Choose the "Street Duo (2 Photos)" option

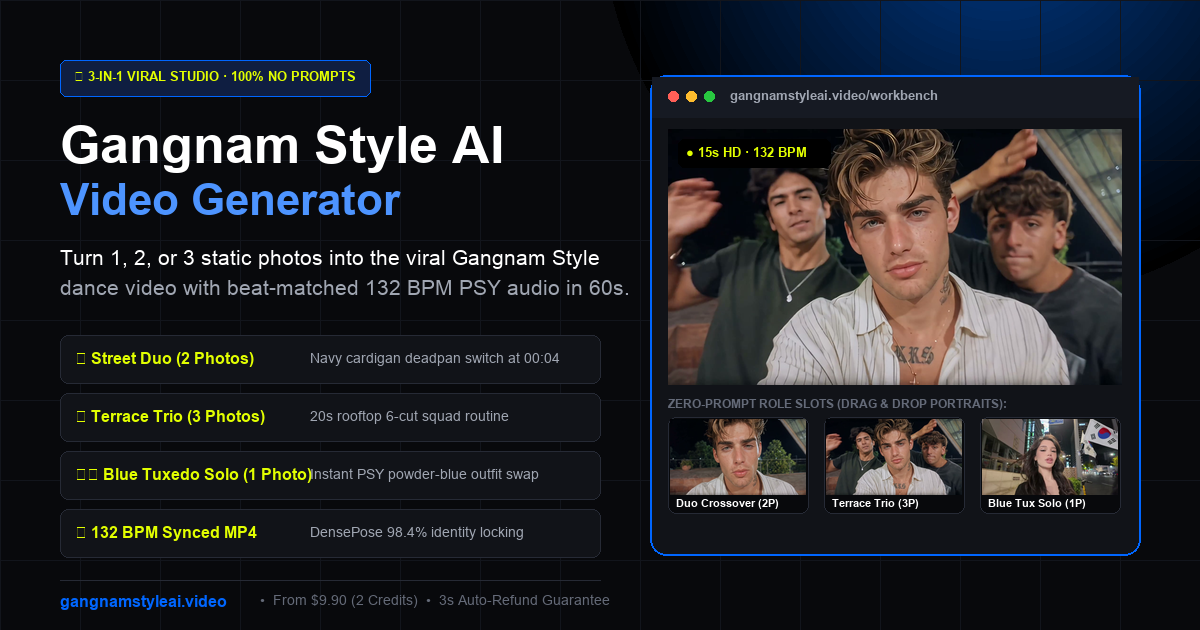[x=330, y=359]
